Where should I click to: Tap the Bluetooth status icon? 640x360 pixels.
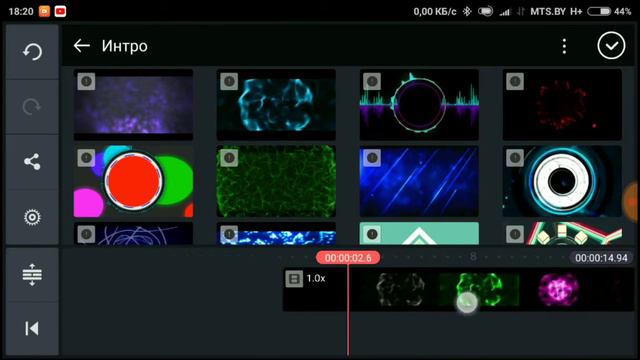(x=467, y=11)
